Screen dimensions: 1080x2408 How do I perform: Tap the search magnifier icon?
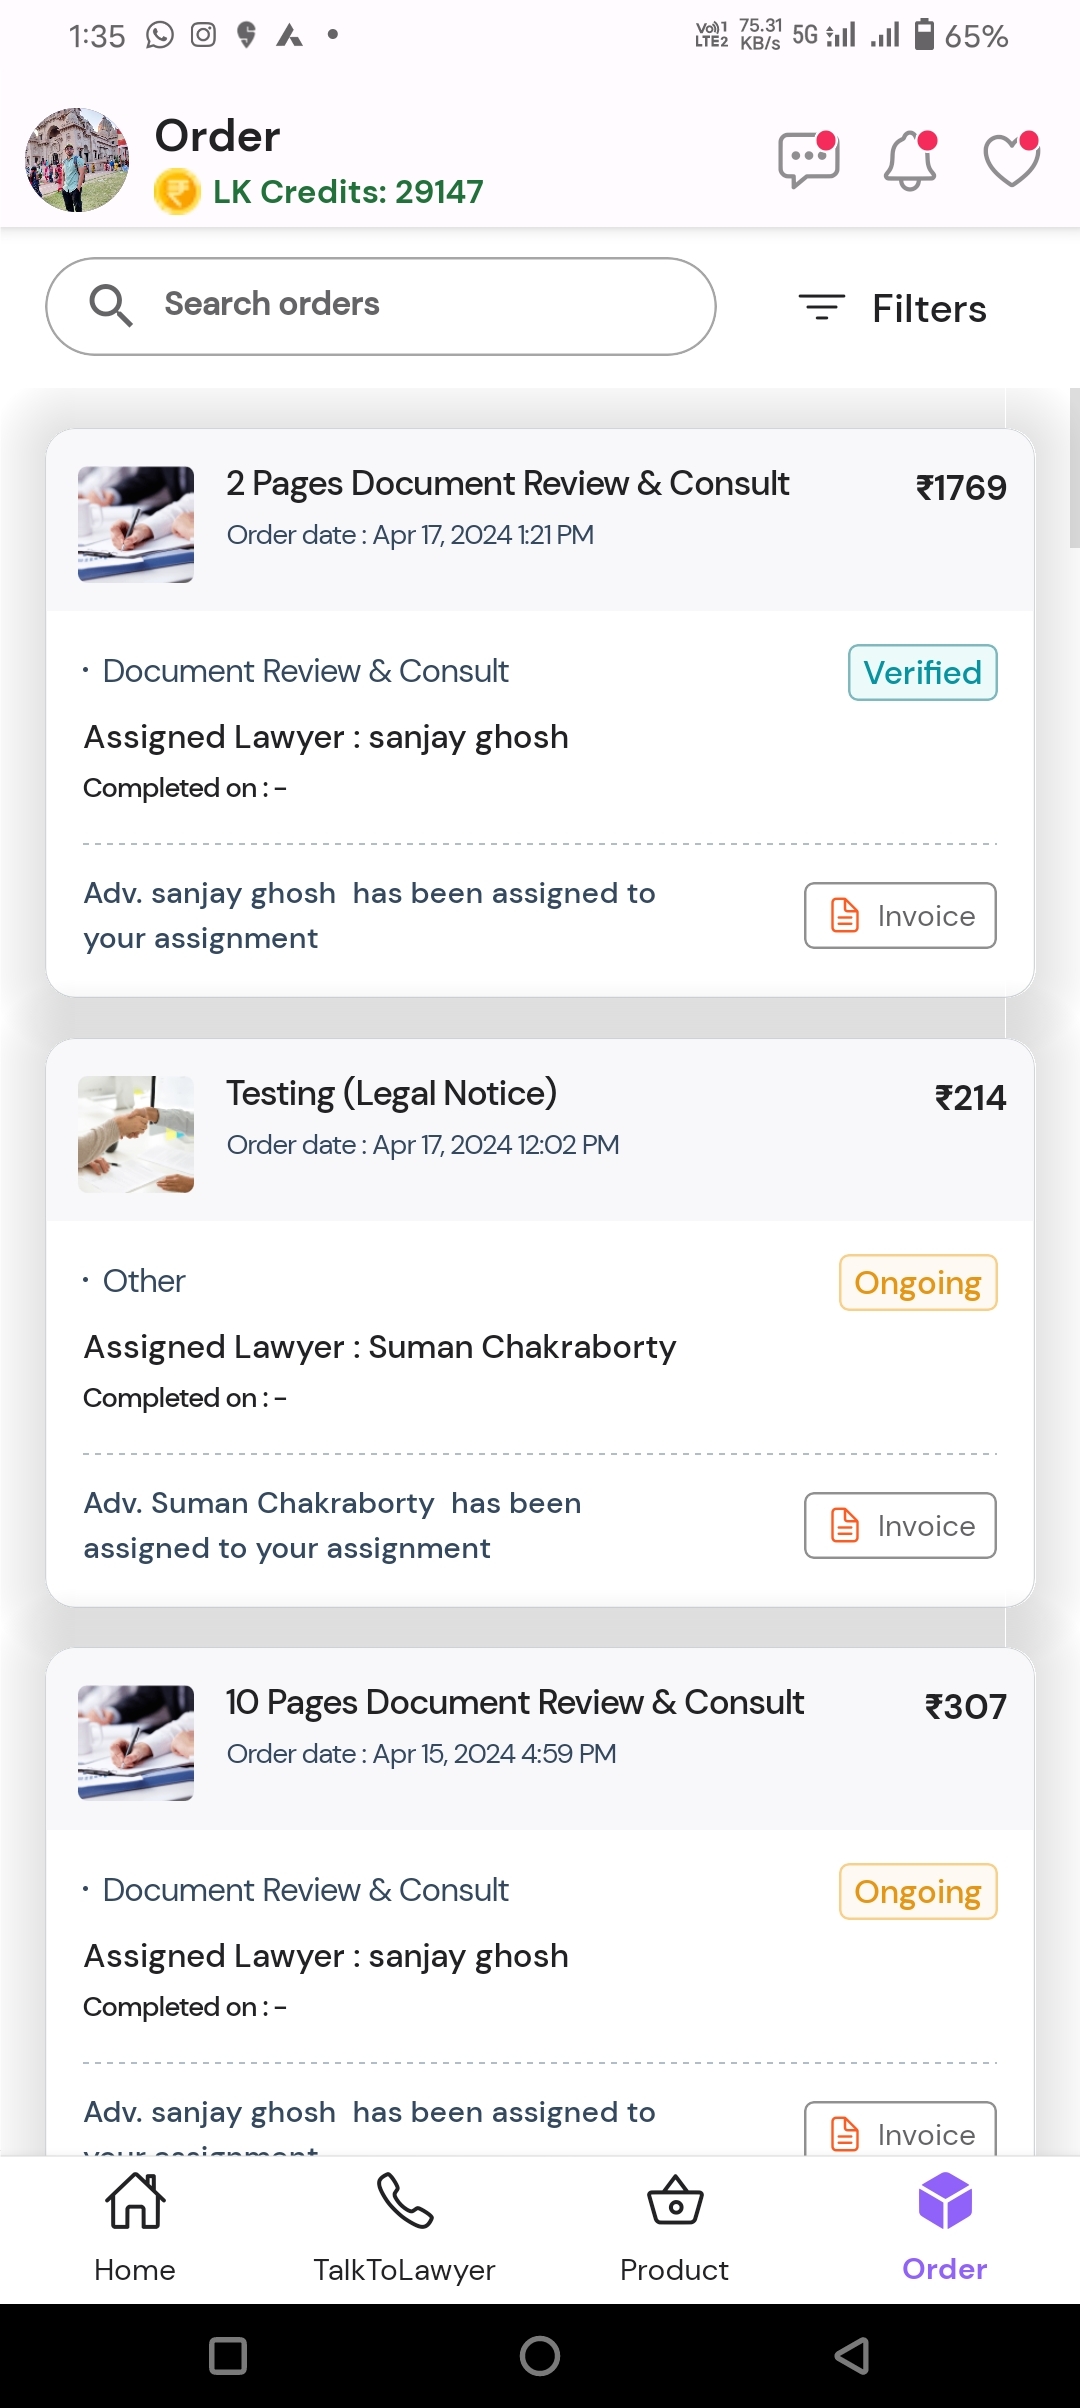coord(111,305)
